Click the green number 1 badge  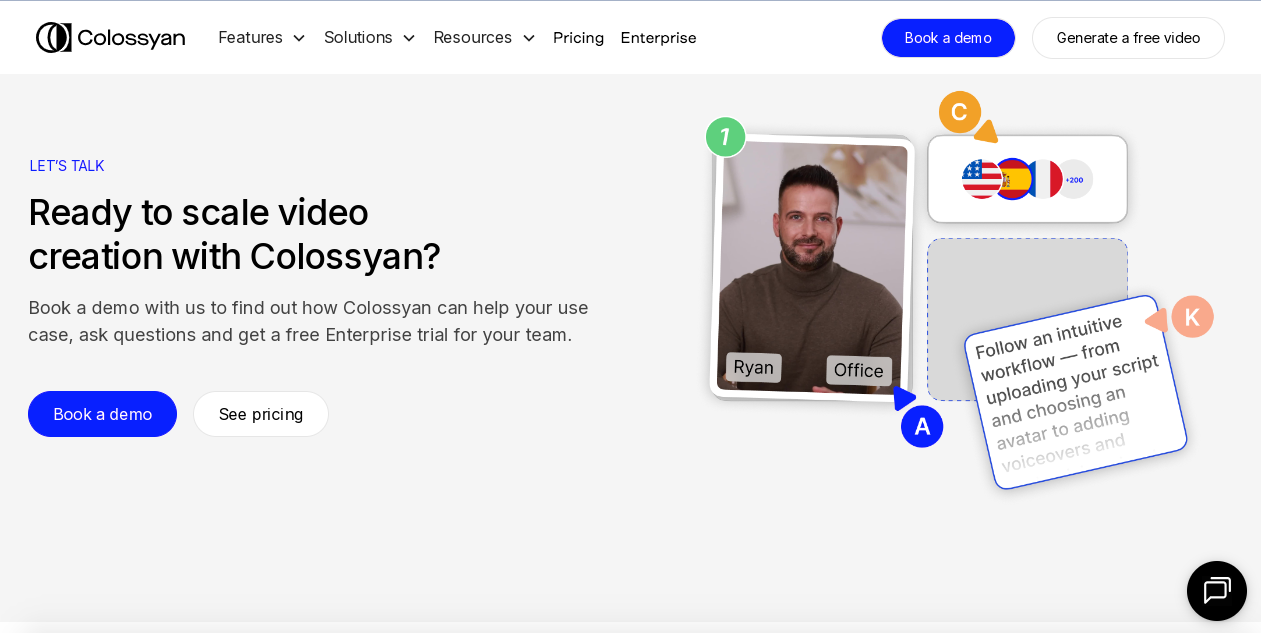[725, 137]
